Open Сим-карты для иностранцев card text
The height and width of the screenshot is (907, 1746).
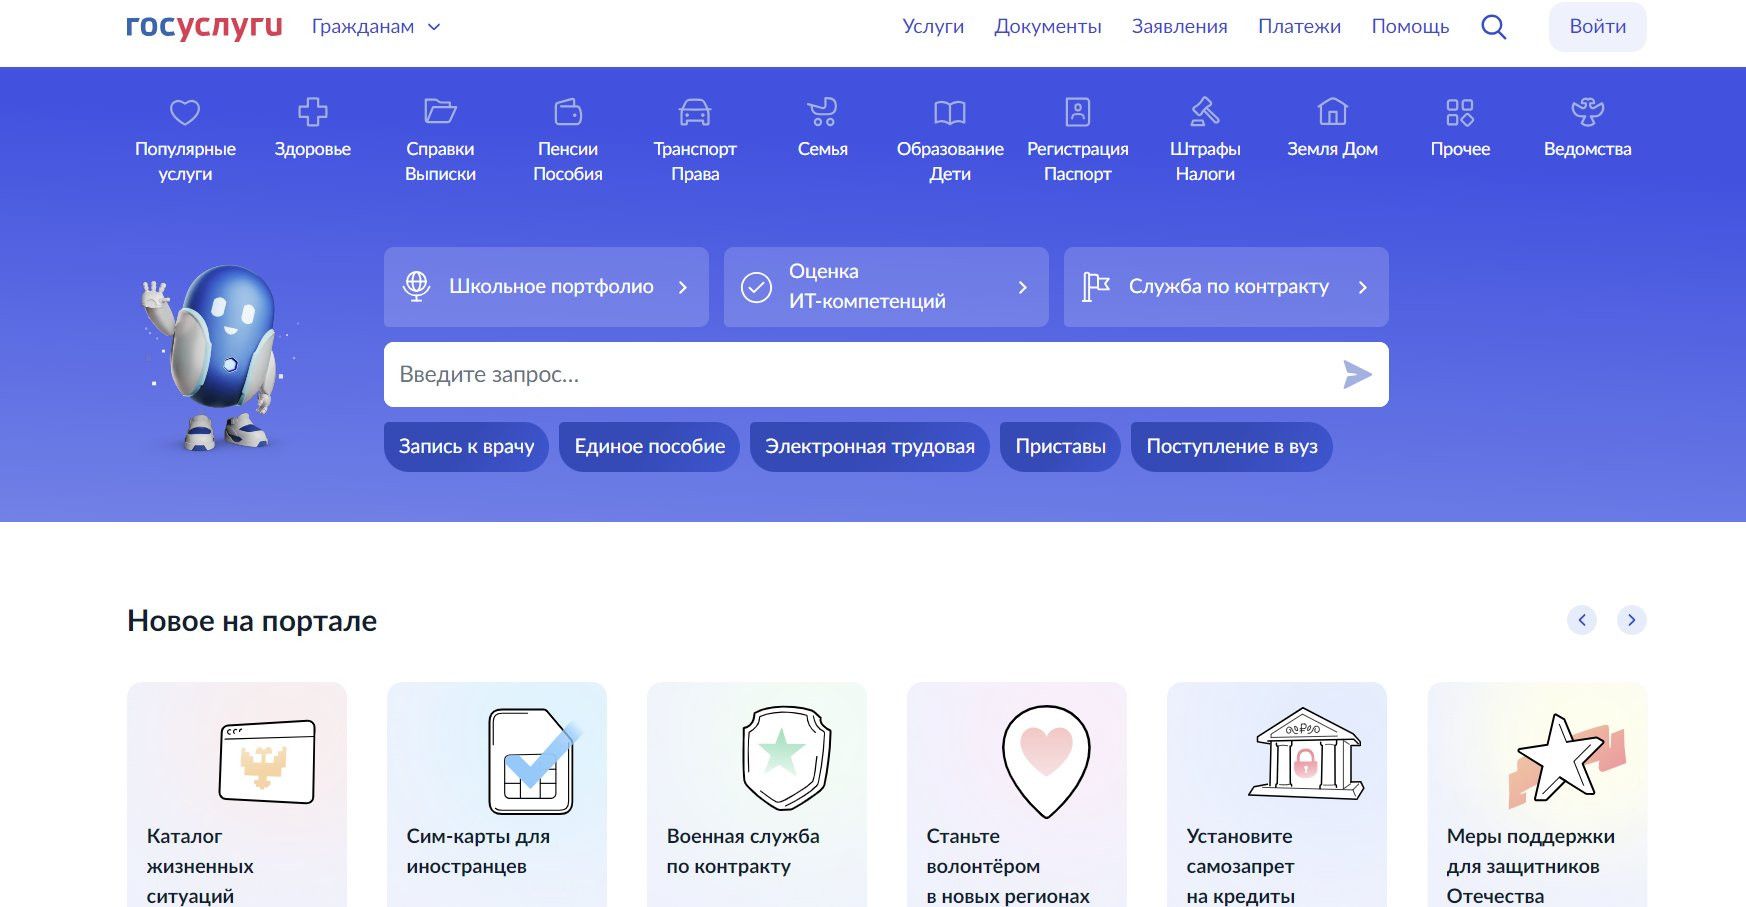478,851
